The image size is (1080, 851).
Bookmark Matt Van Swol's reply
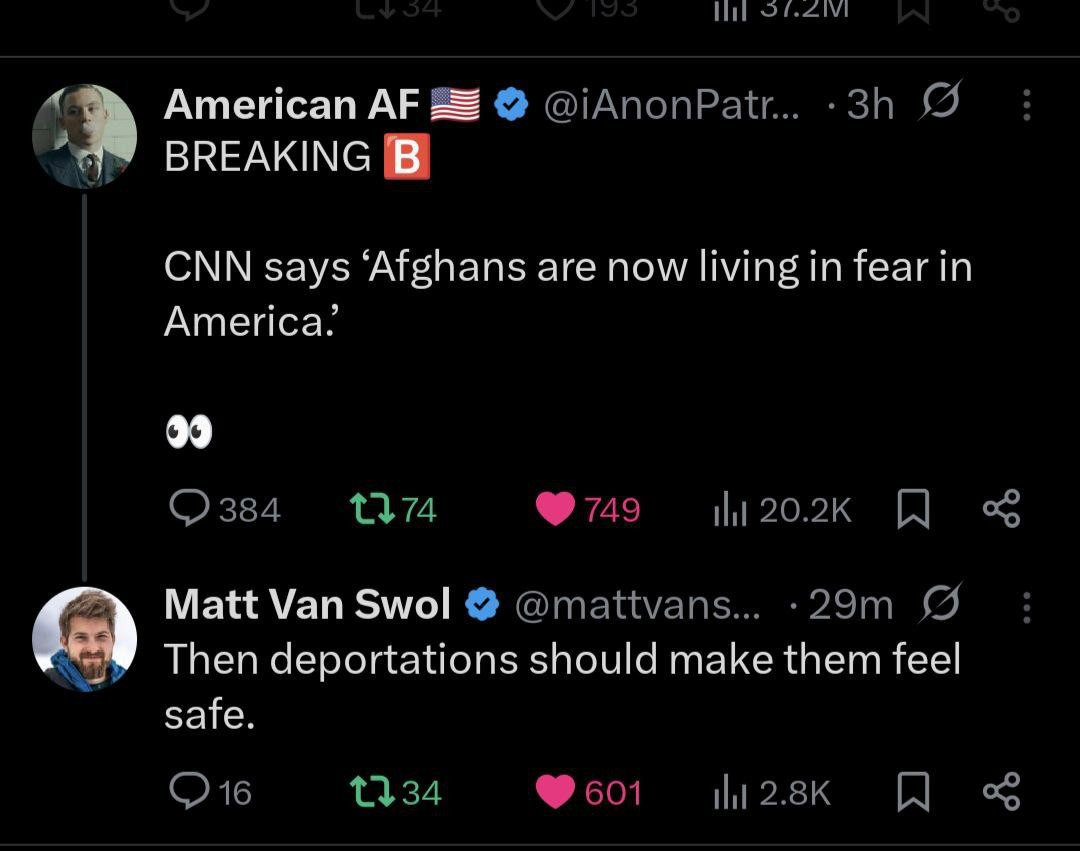[911, 793]
